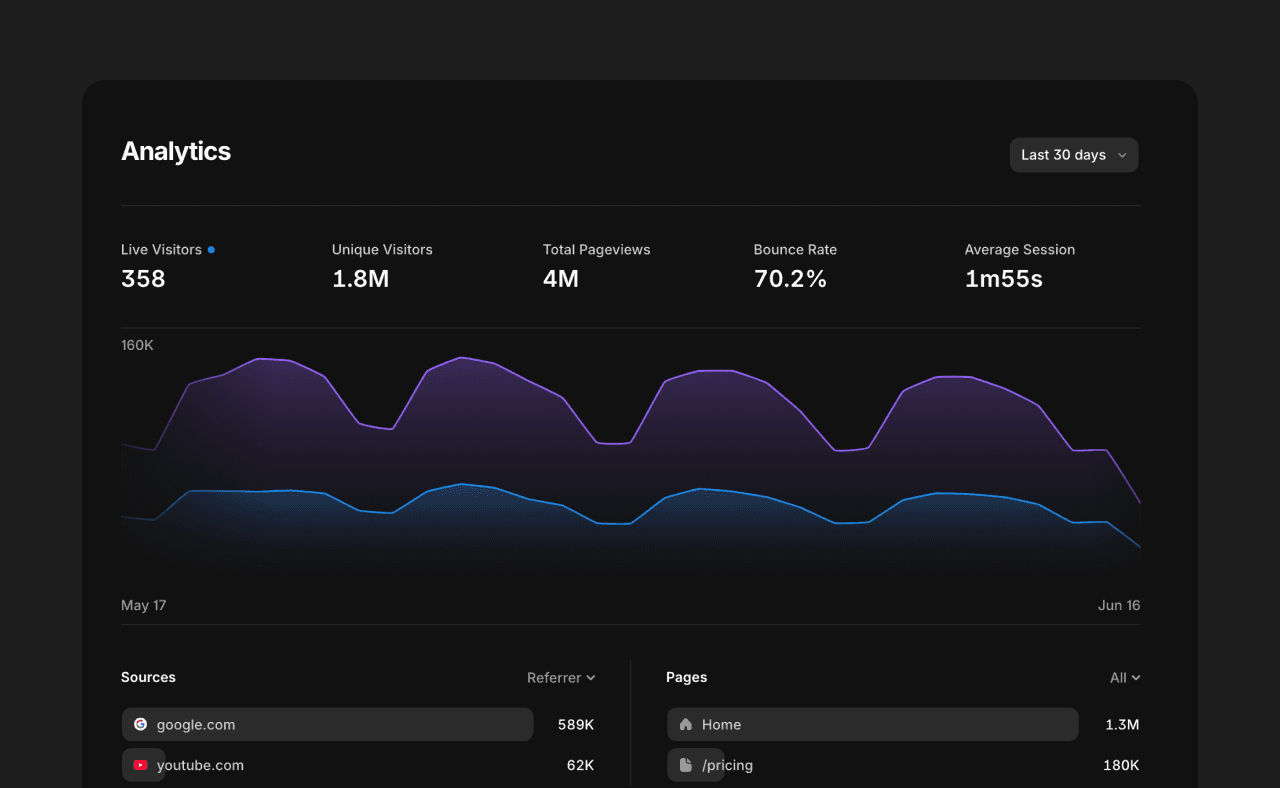The width and height of the screenshot is (1280, 788).
Task: Click the 180K /pricing count
Action: click(x=1121, y=765)
